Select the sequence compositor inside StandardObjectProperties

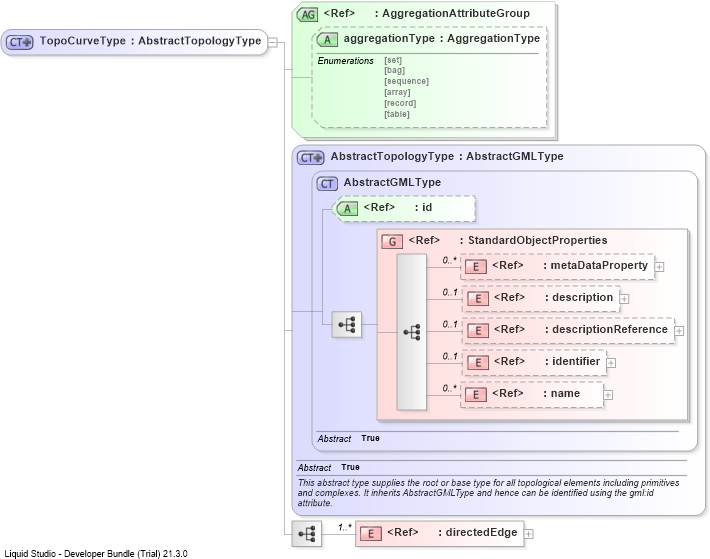412,332
